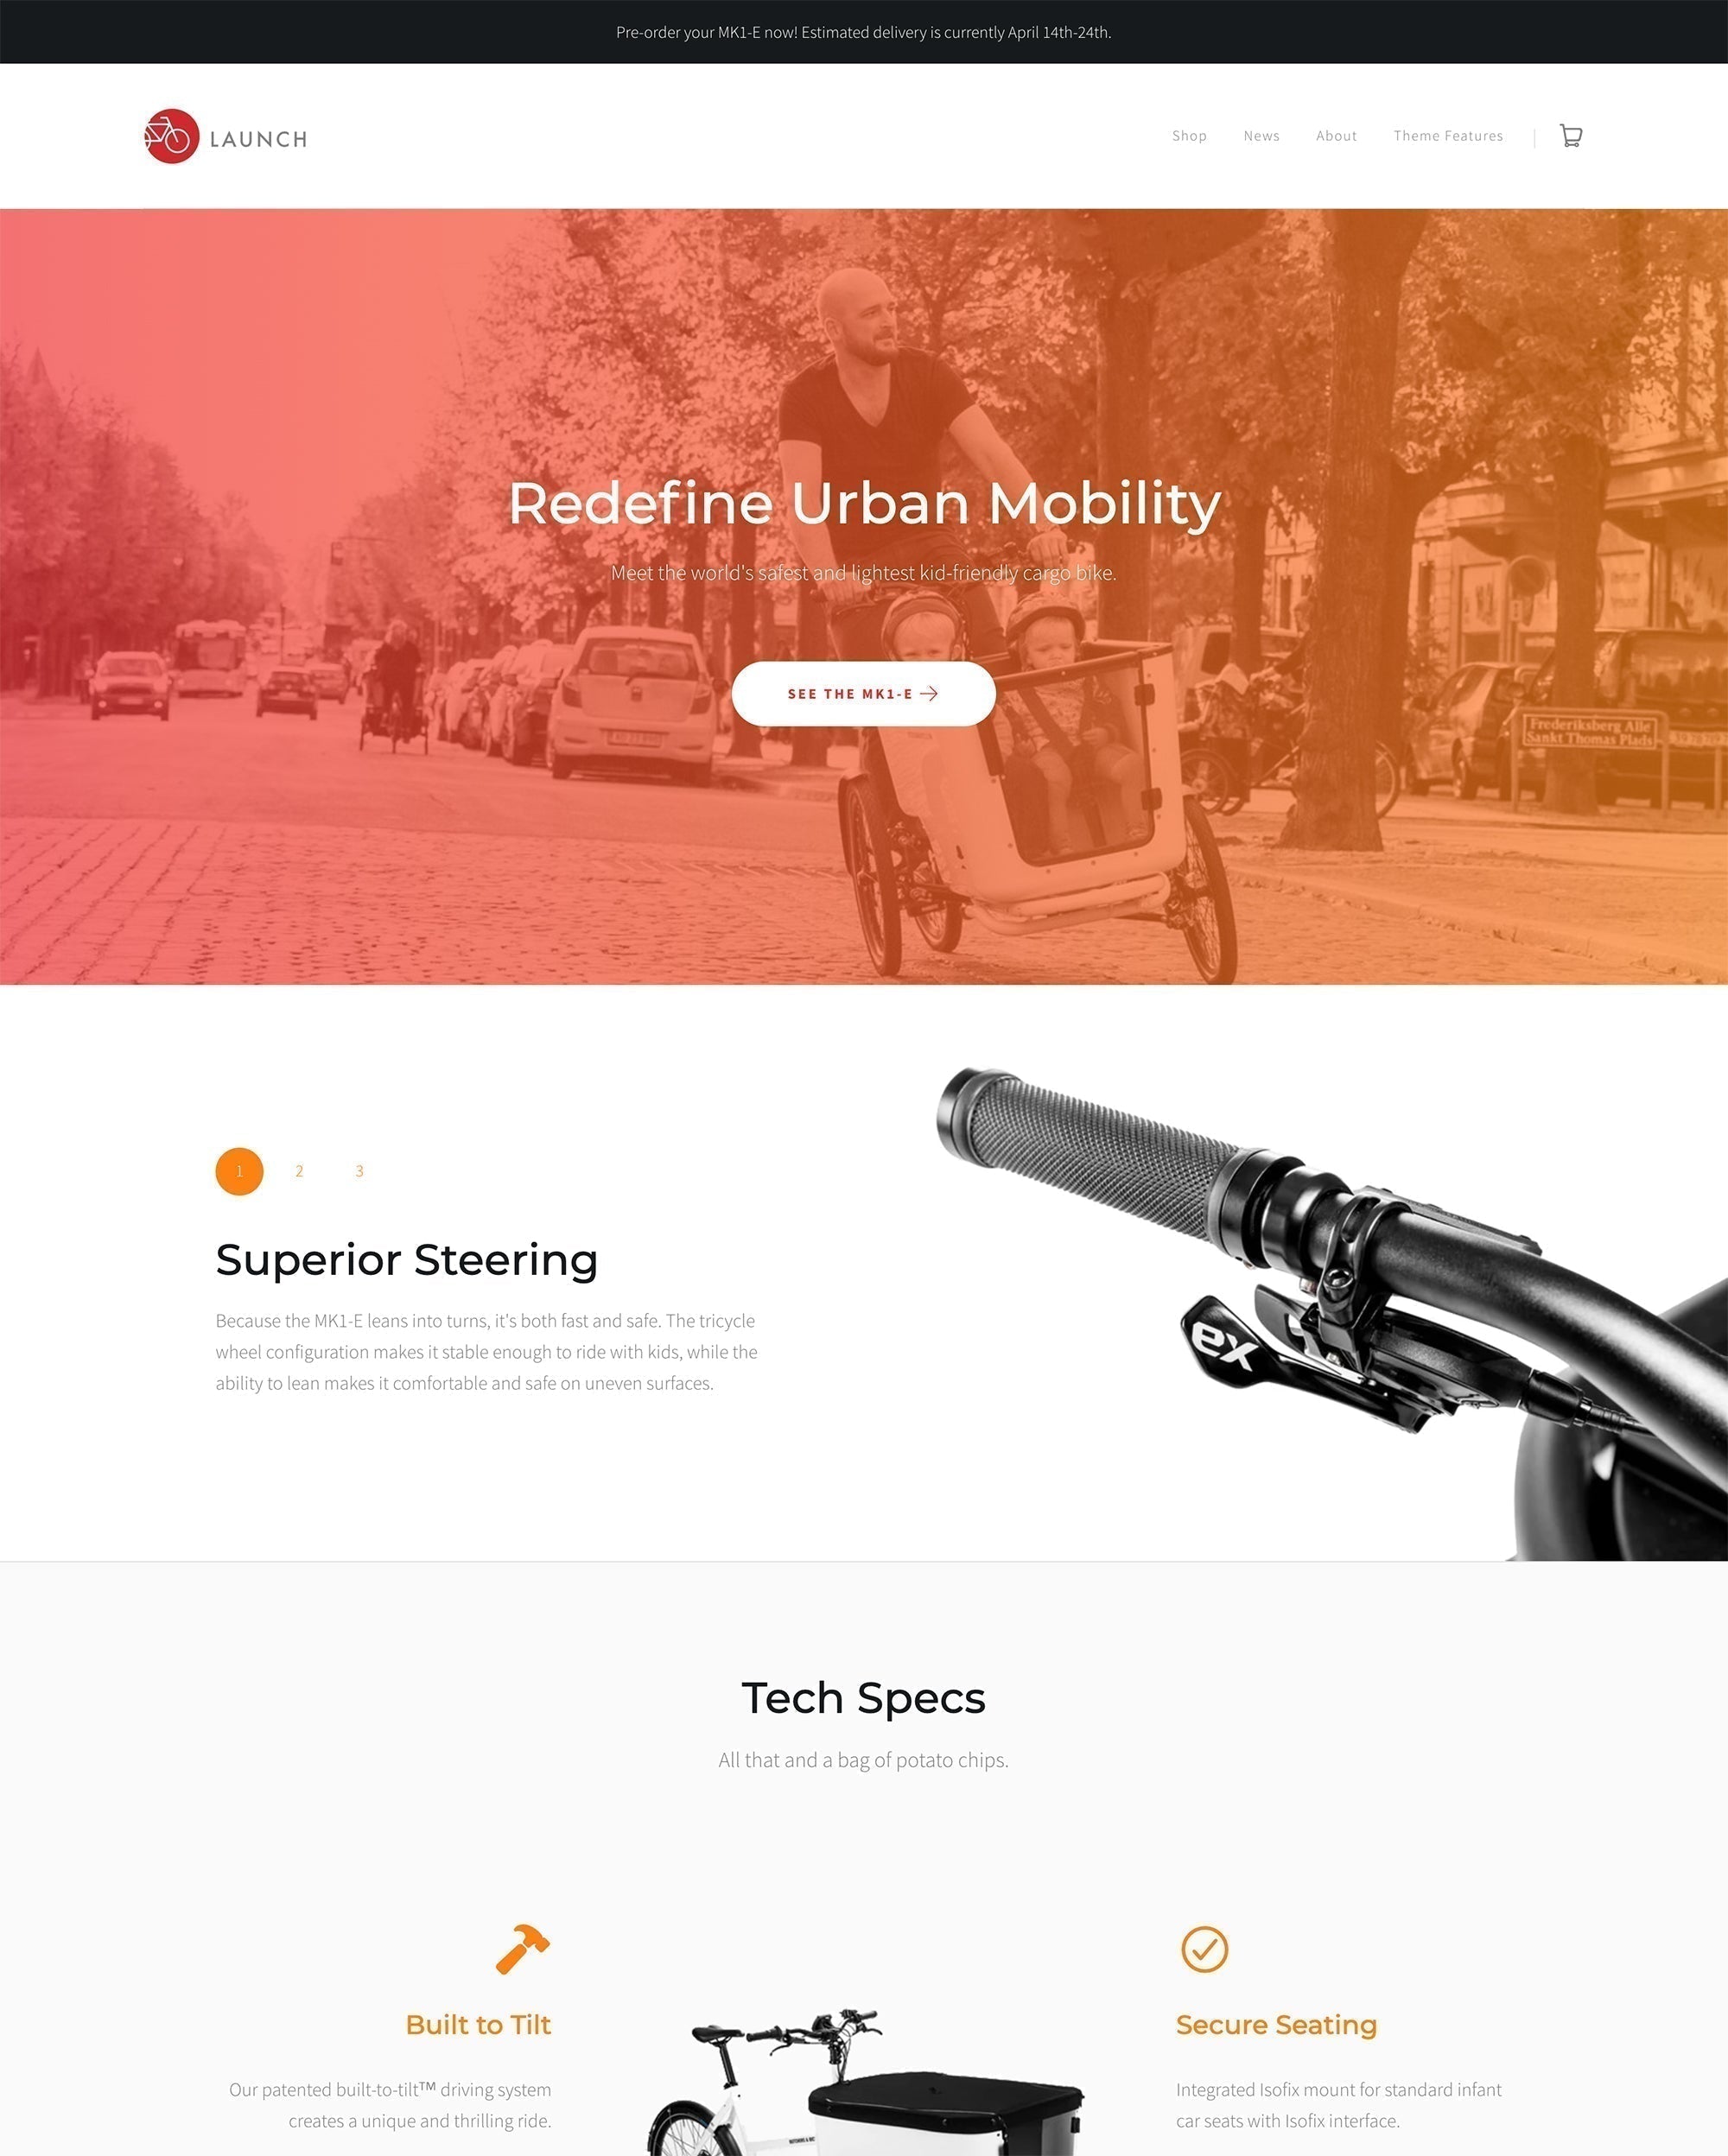
Task: Click the 'Pre-order your MK1-E now' banner link
Action: (x=862, y=32)
